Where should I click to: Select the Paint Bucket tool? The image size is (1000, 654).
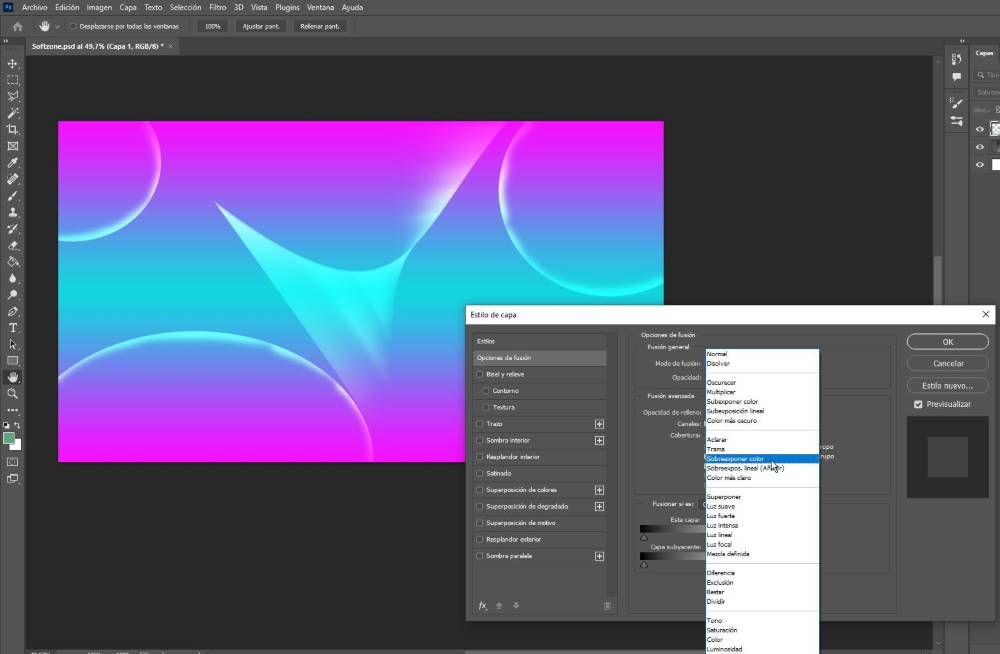12,262
